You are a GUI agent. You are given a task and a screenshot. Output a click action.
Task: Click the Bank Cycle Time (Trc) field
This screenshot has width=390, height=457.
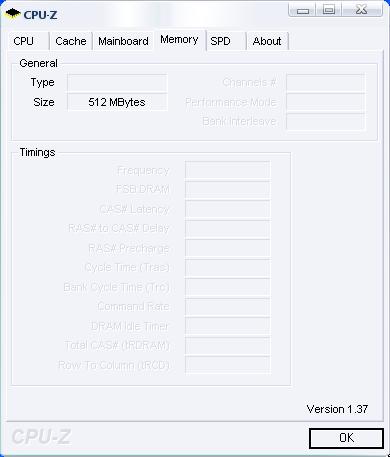point(227,287)
